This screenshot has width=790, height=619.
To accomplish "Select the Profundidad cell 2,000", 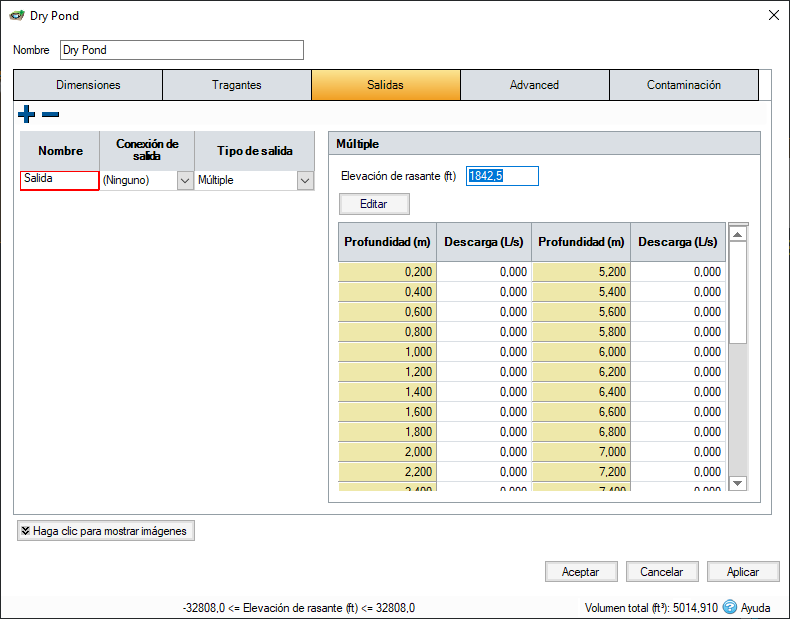I will 387,452.
